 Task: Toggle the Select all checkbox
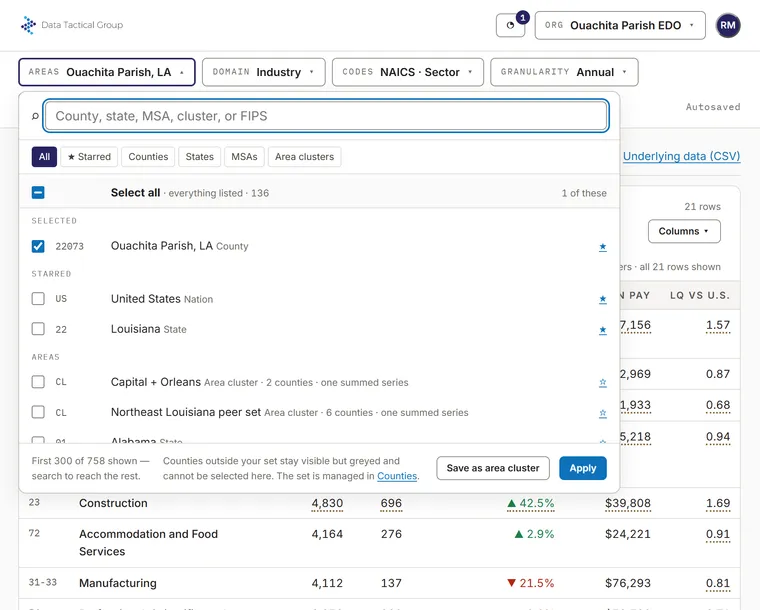pos(38,193)
